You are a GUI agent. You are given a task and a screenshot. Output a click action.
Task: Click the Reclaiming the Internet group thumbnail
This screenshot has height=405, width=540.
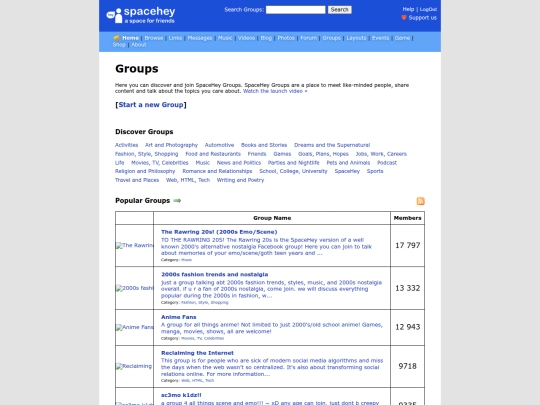pyautogui.click(x=134, y=366)
